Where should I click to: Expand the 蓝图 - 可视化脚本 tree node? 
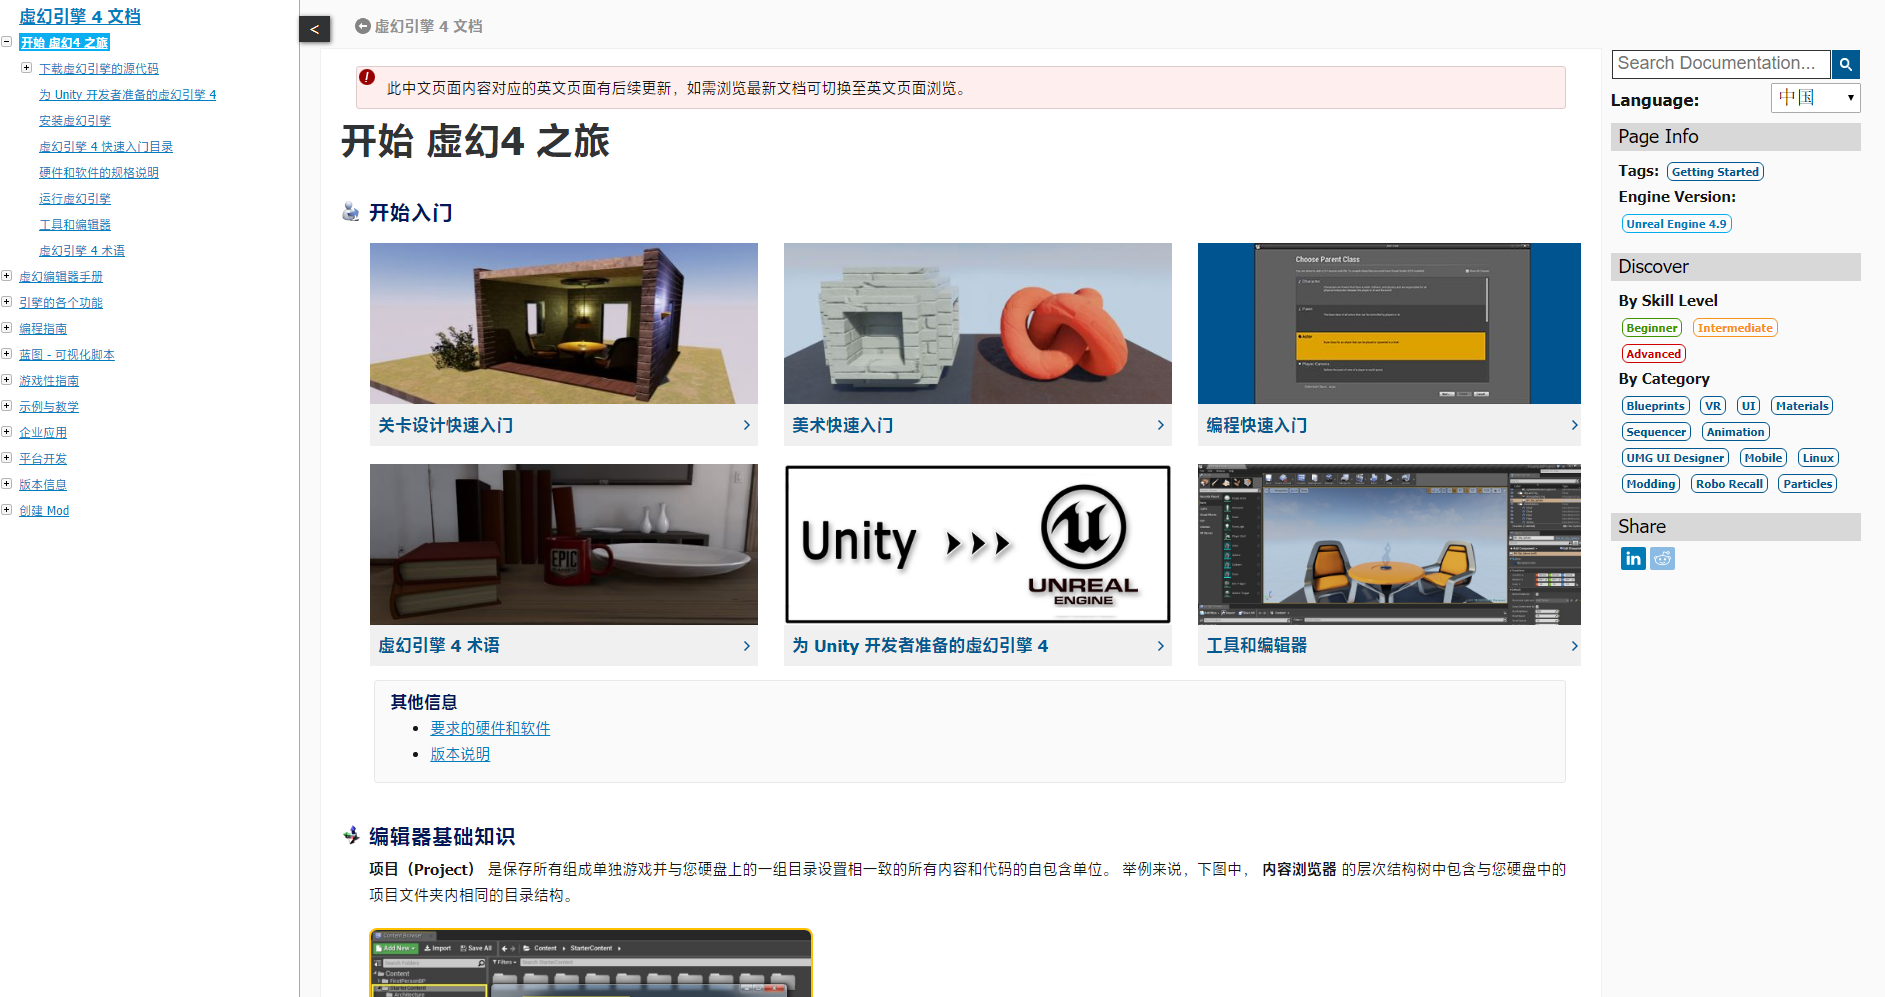pos(7,354)
